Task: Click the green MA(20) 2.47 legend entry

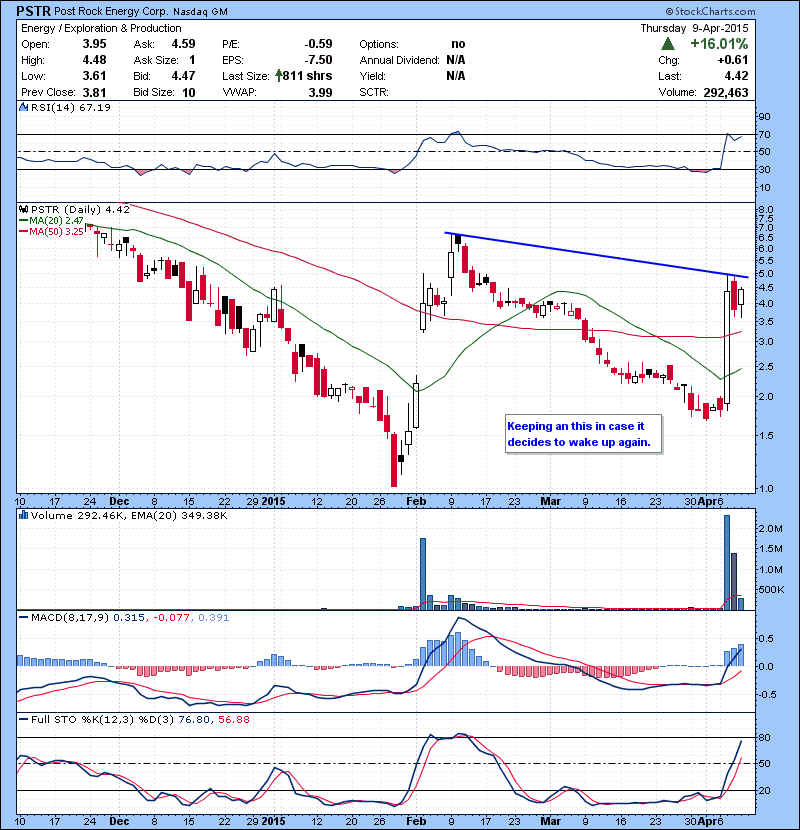Action: [x=51, y=220]
